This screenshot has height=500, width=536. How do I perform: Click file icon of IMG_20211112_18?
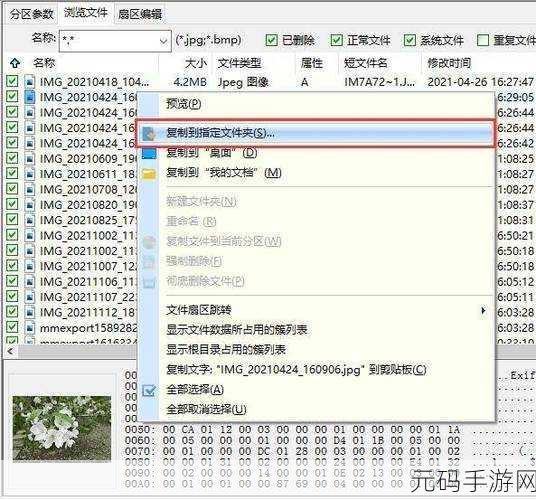(30, 312)
